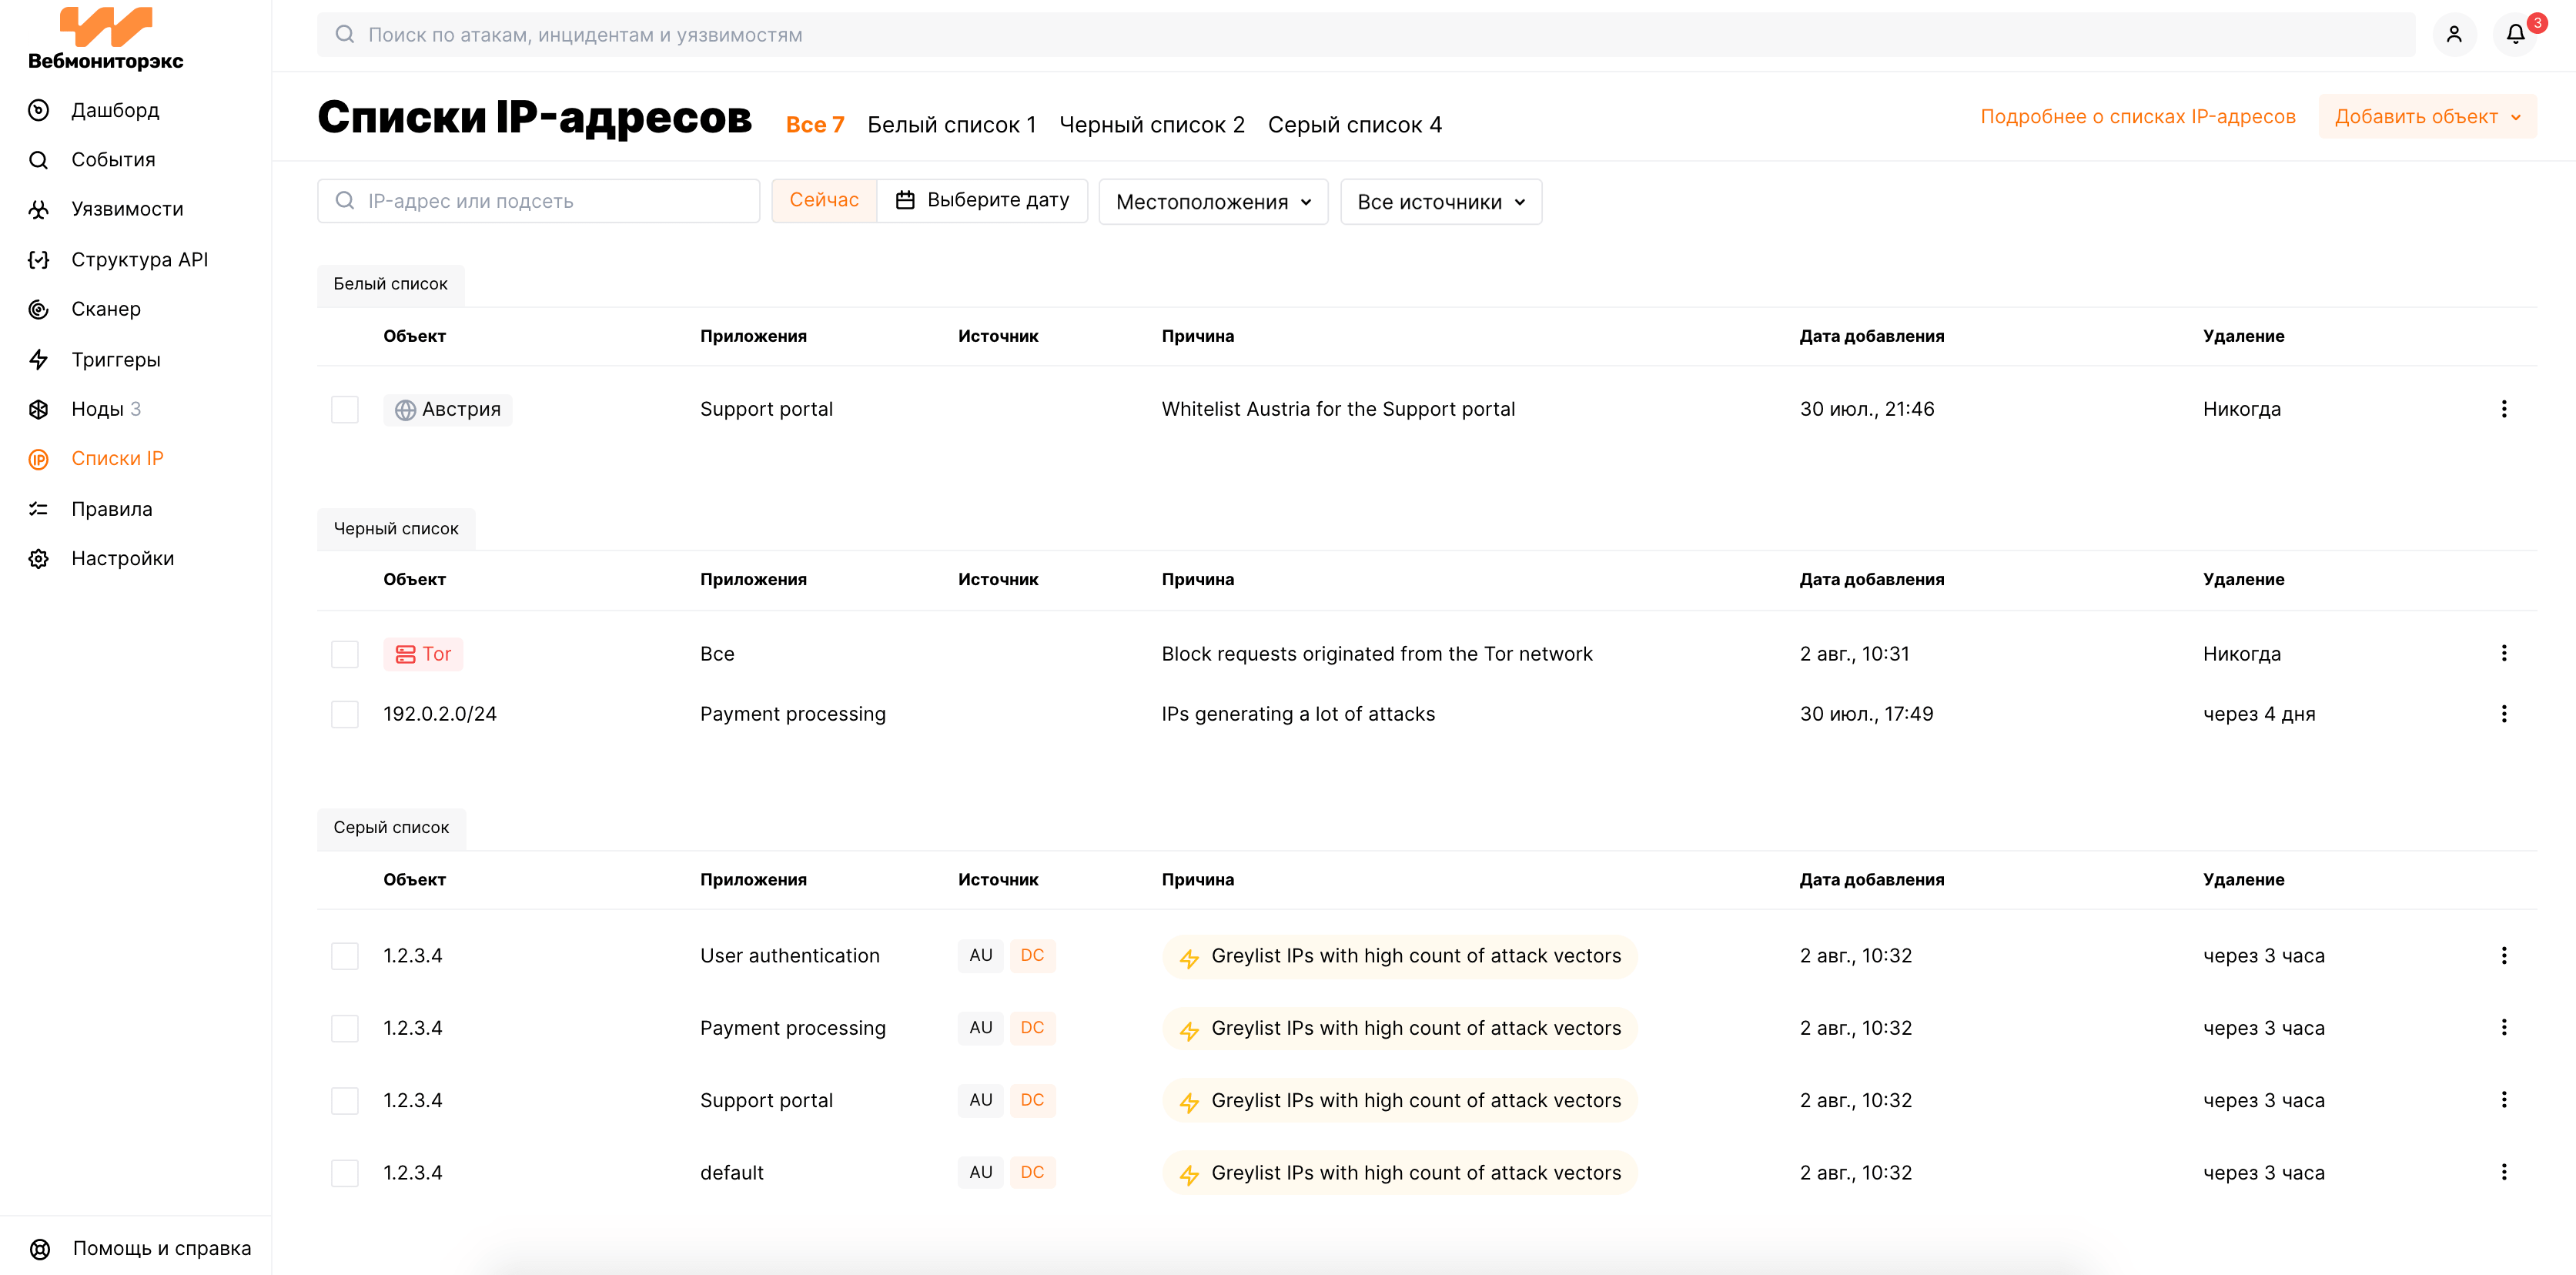Viewport: 2576px width, 1275px height.
Task: Check the Австрия row checkbox
Action: click(345, 410)
